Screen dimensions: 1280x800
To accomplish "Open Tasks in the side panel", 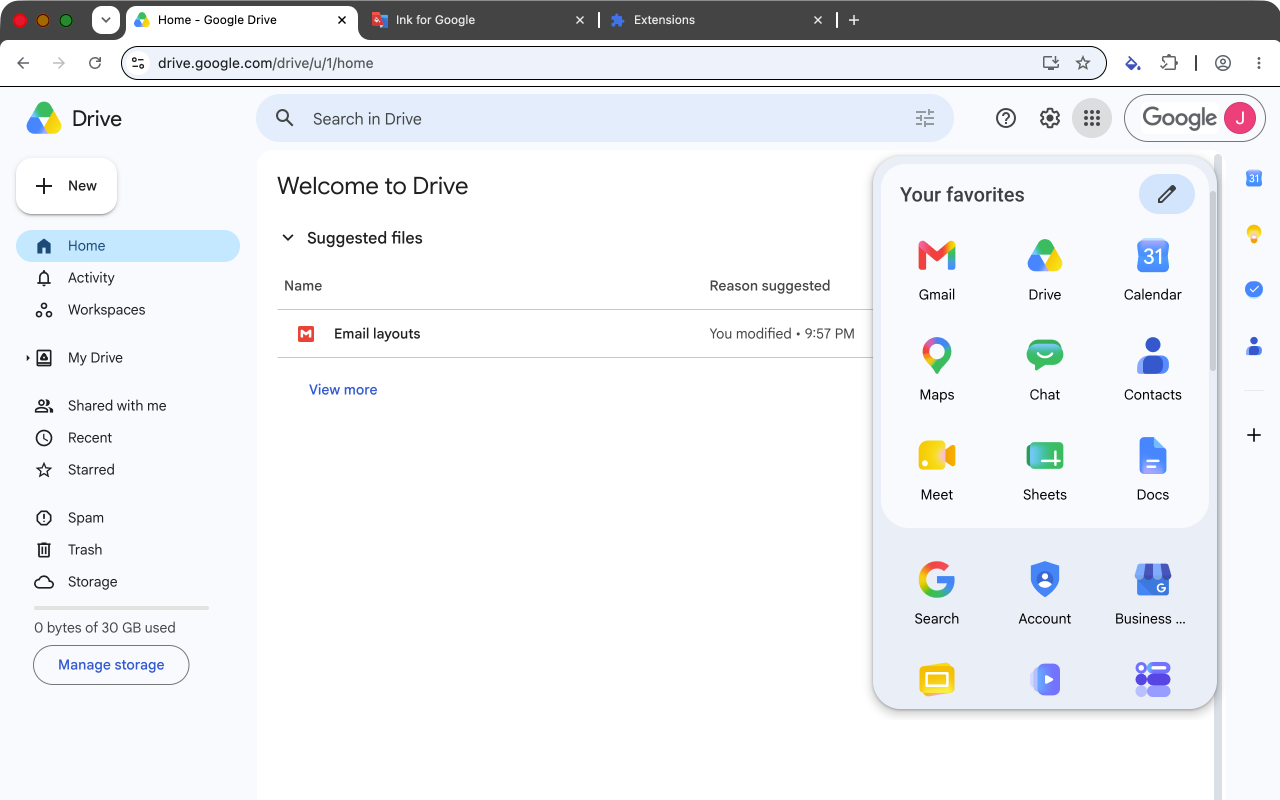I will click(x=1254, y=289).
